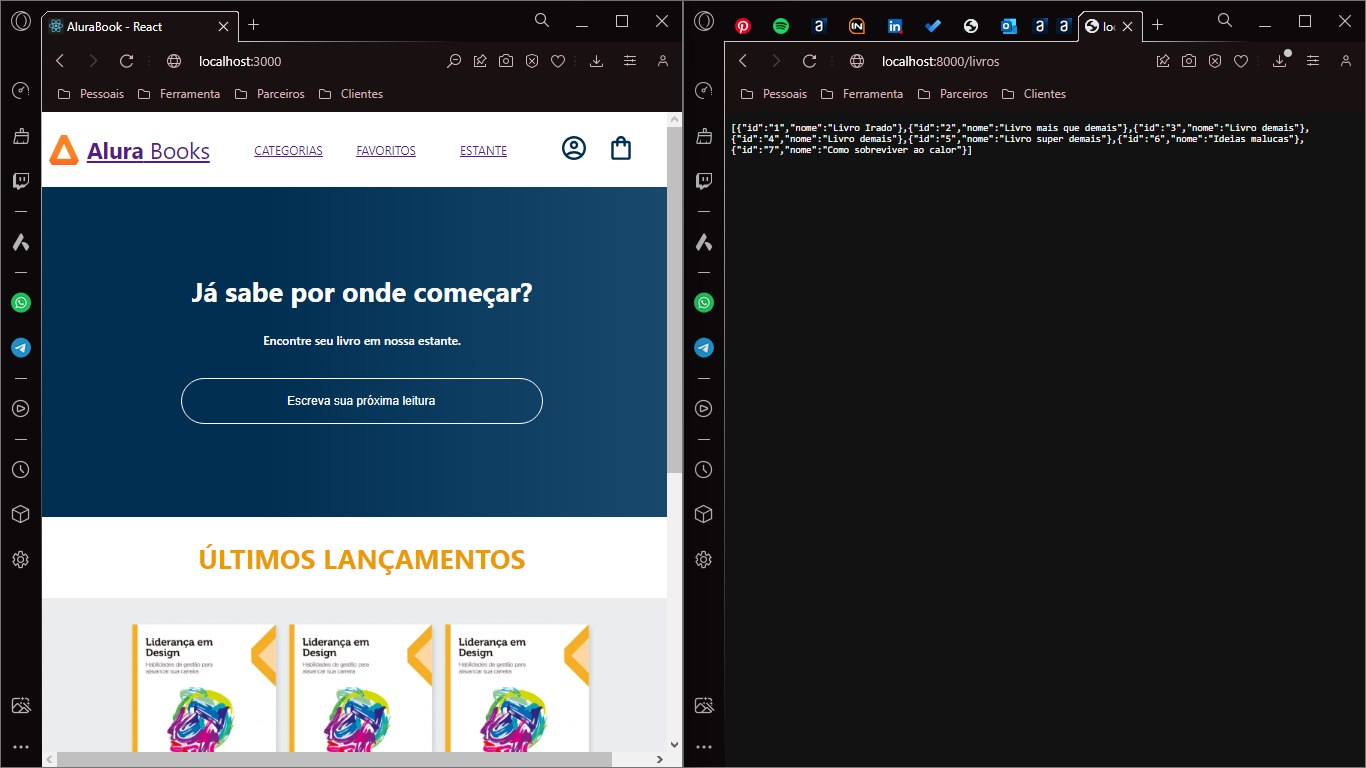Click the Alura Books logo link
The height and width of the screenshot is (768, 1366).
[x=130, y=150]
